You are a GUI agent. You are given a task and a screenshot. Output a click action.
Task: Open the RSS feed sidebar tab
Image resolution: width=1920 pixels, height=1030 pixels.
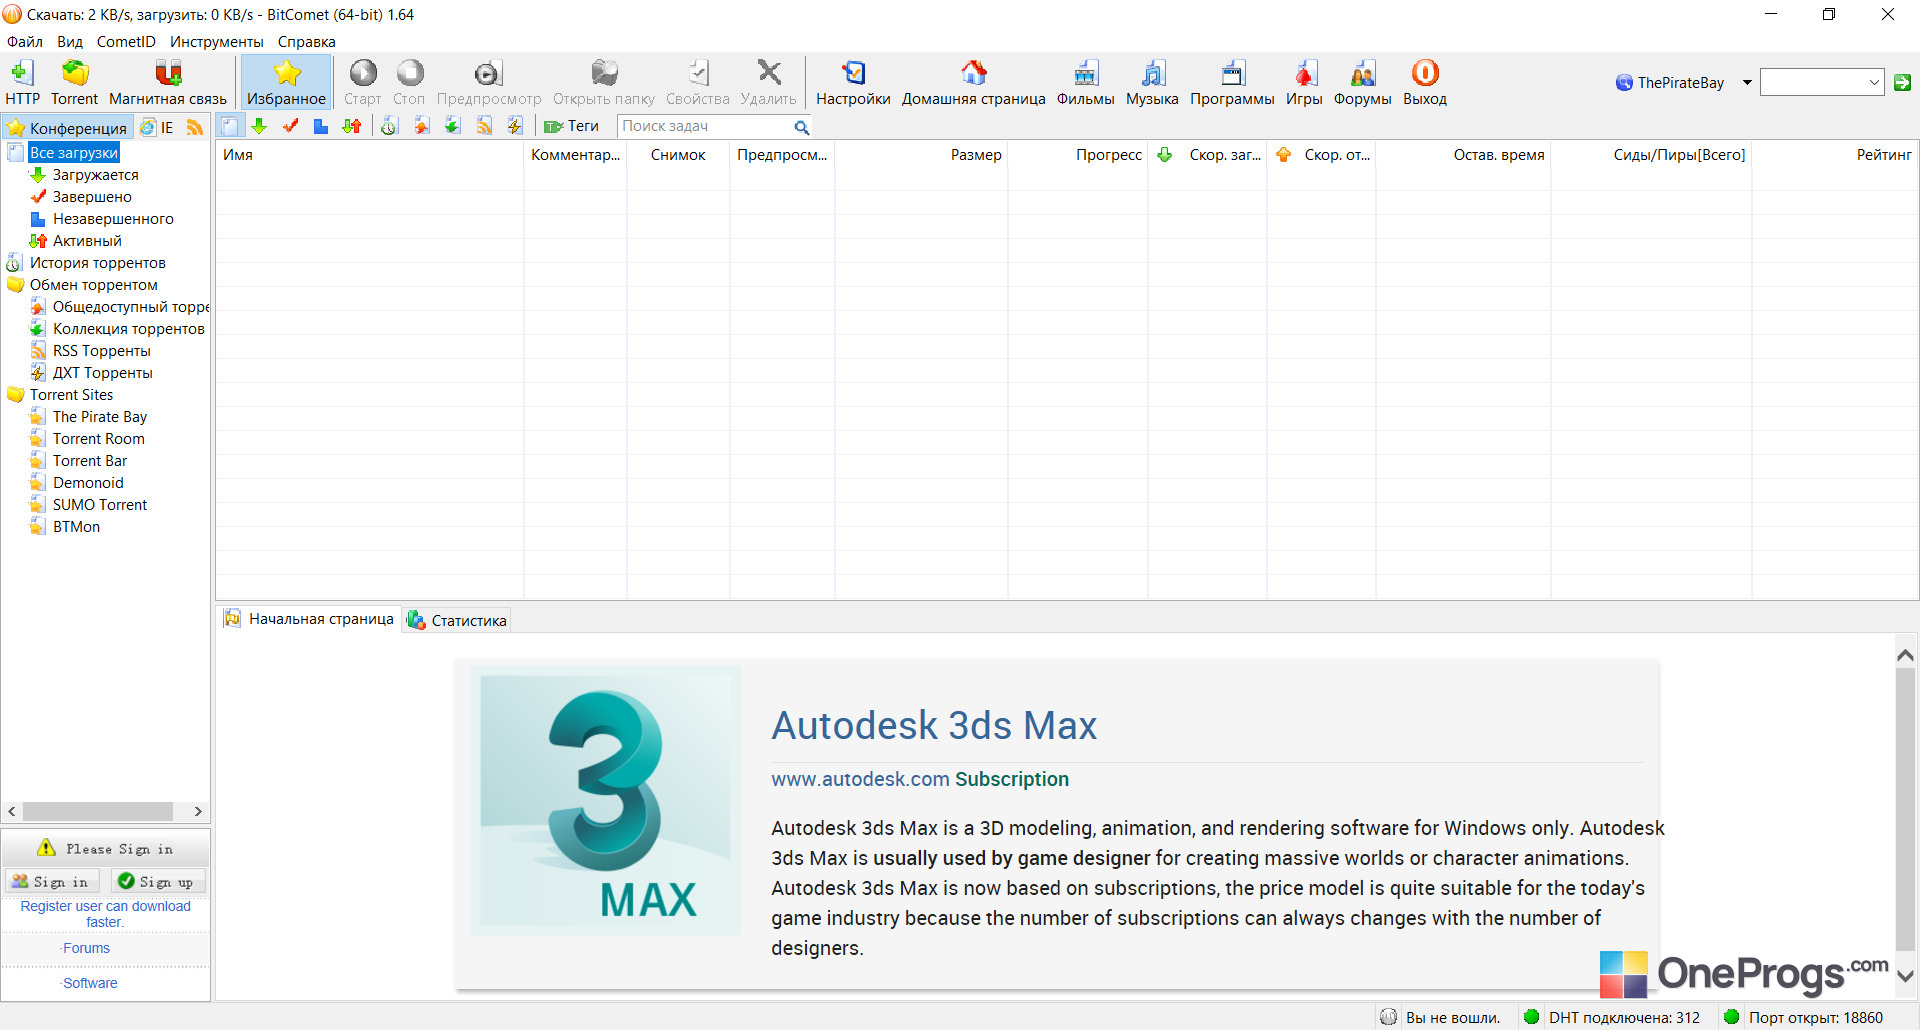(x=195, y=128)
